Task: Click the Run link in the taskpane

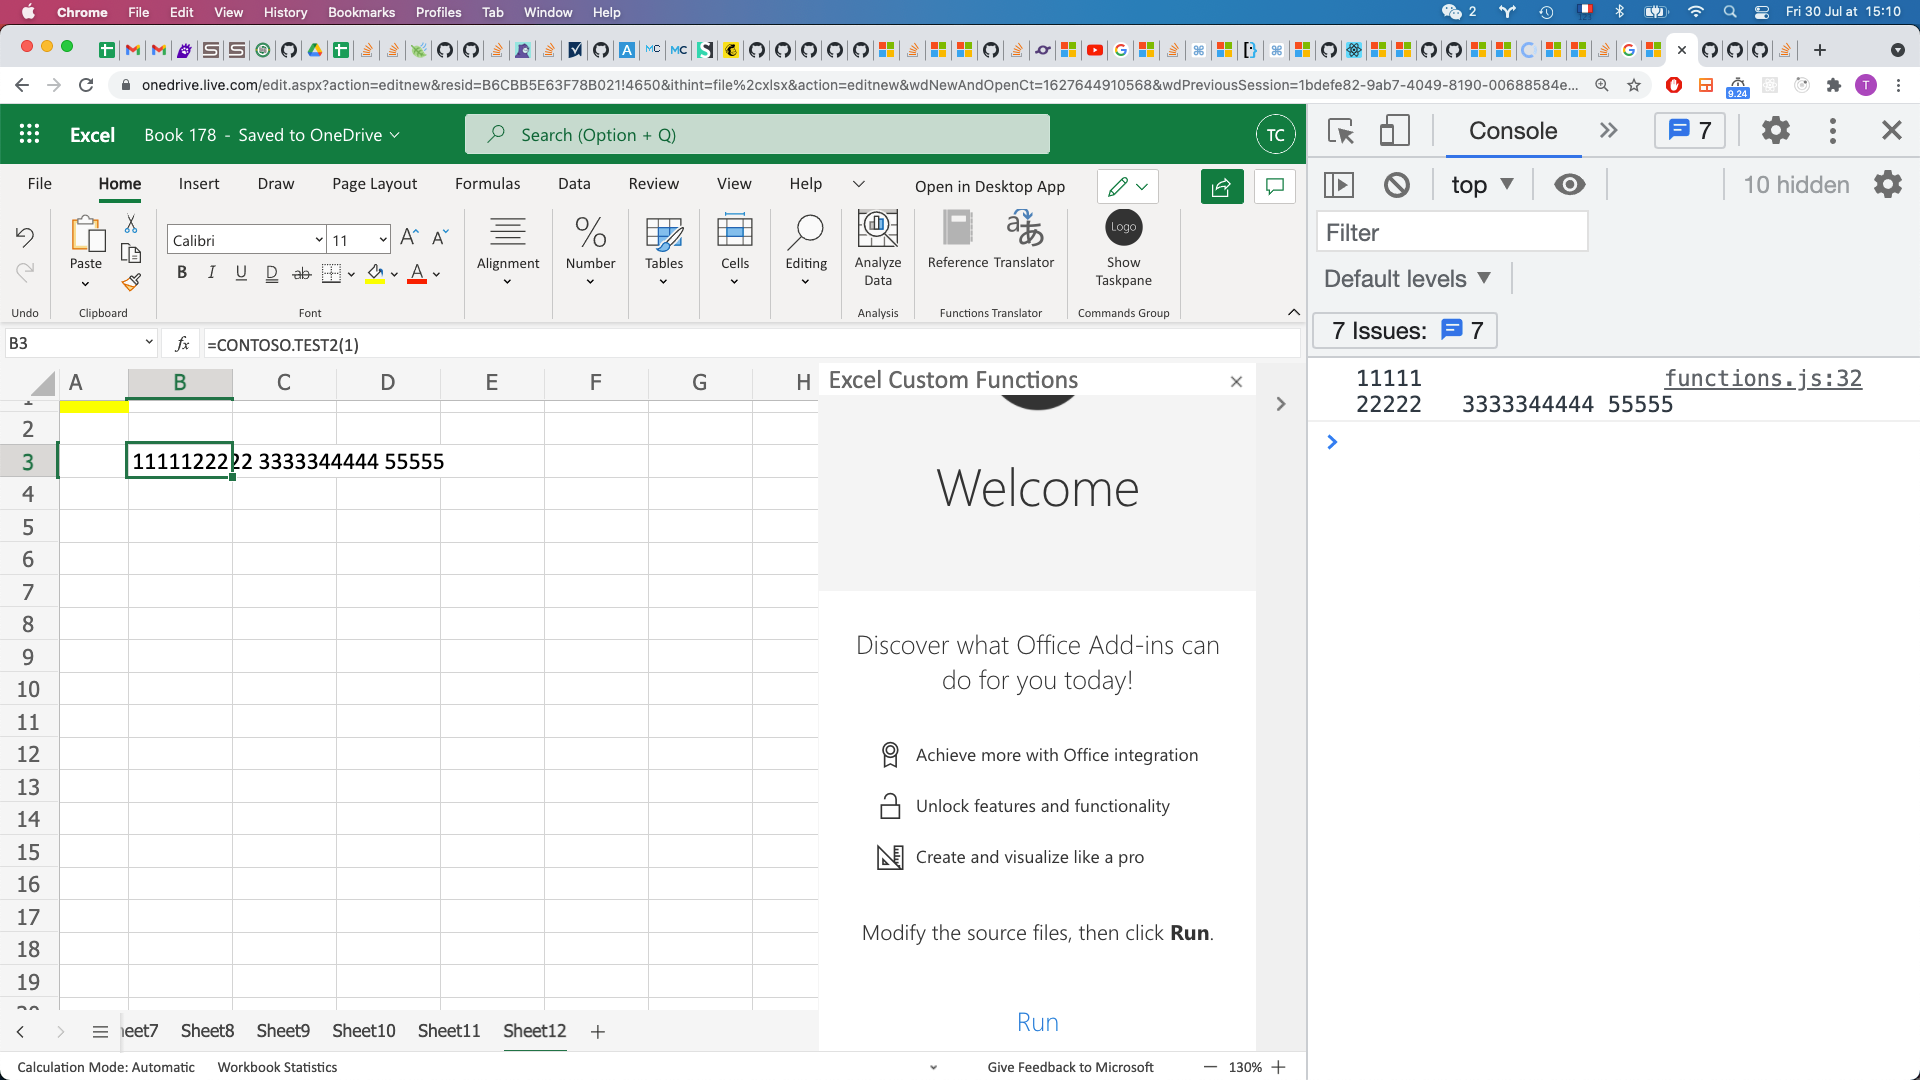Action: pyautogui.click(x=1037, y=1022)
